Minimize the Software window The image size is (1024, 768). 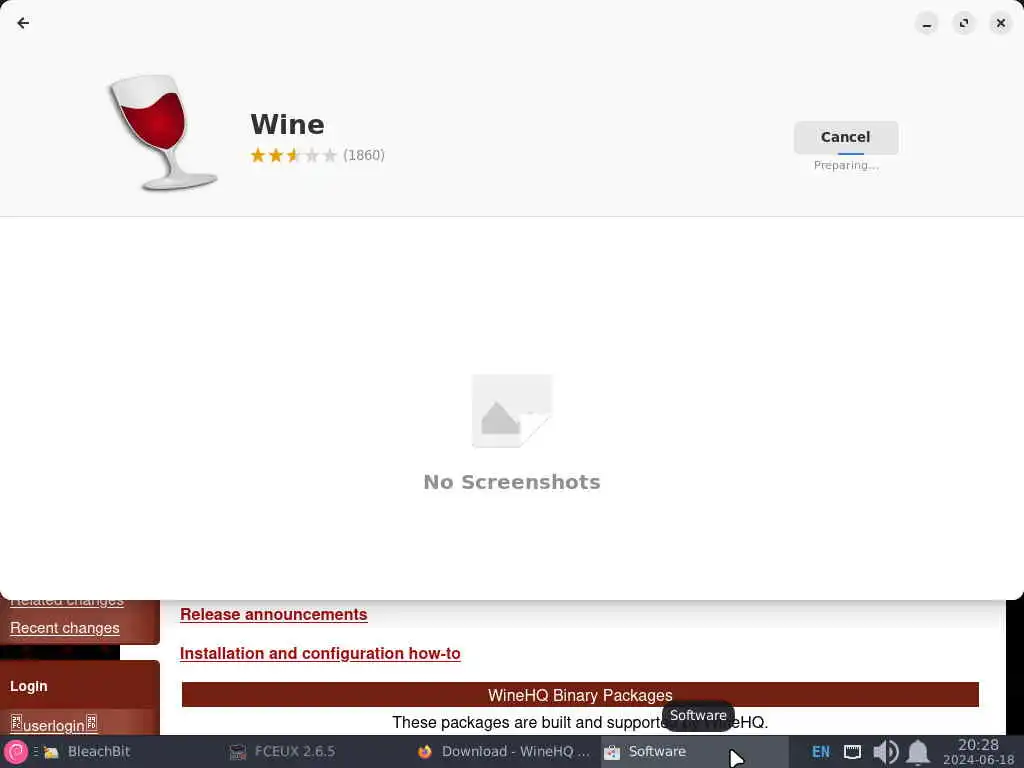[927, 24]
